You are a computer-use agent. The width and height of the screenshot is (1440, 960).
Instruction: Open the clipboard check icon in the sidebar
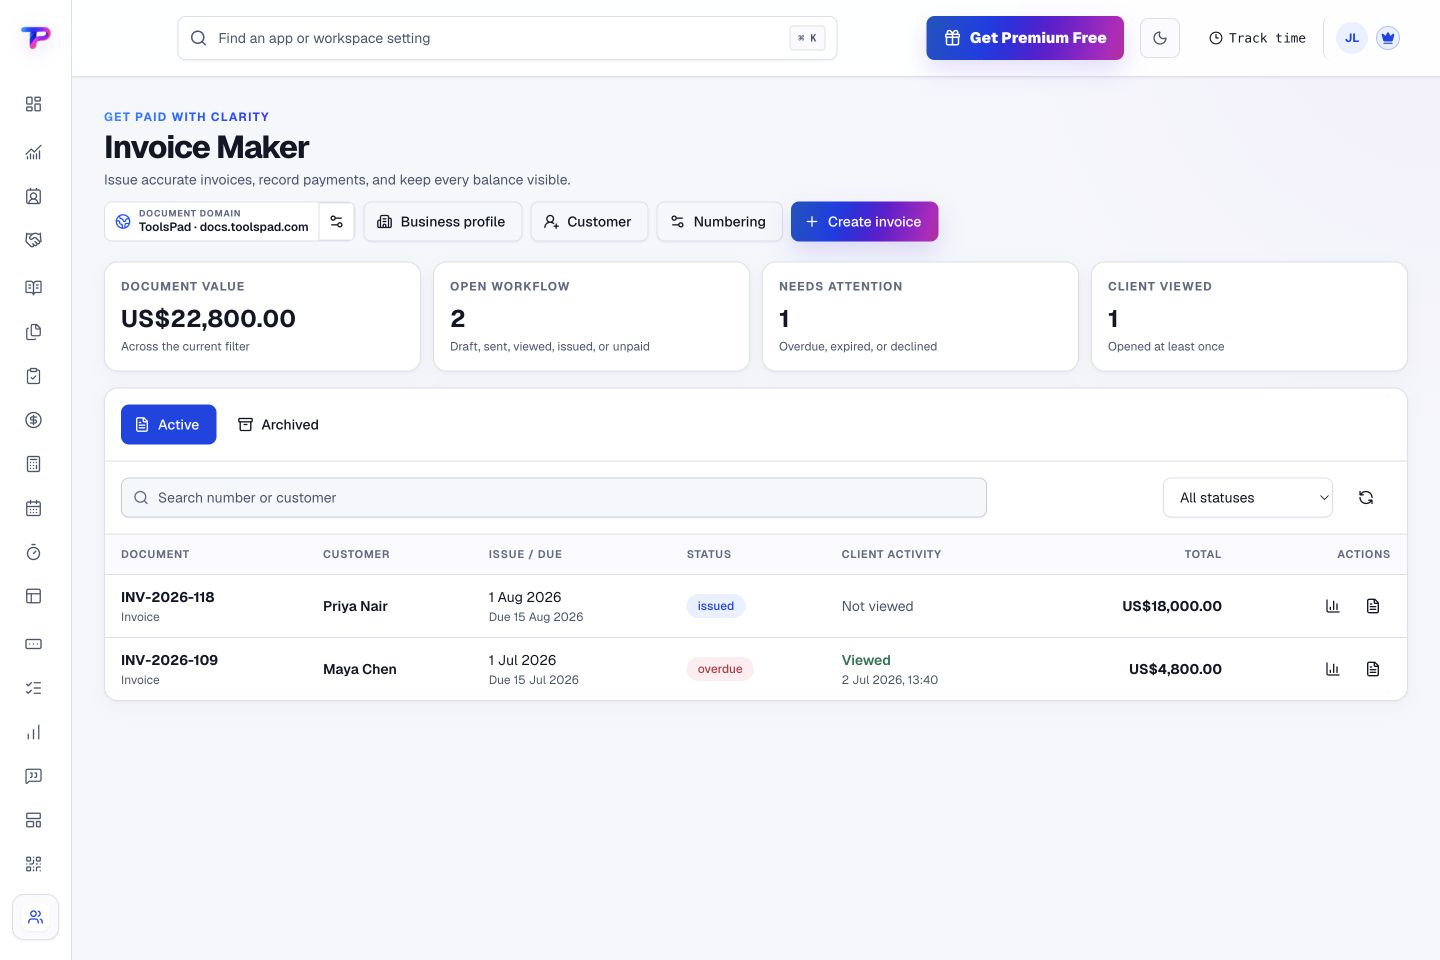[33, 376]
